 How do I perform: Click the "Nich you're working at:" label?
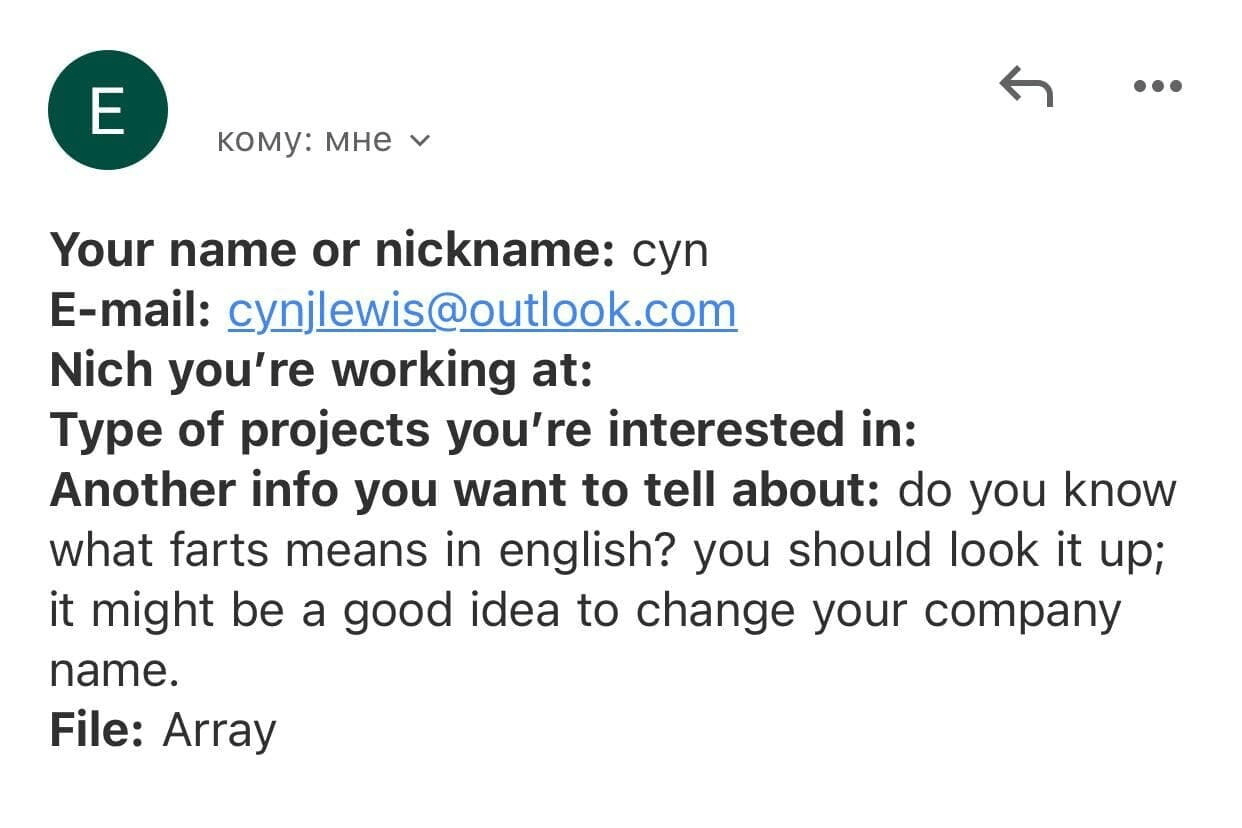[321, 371]
